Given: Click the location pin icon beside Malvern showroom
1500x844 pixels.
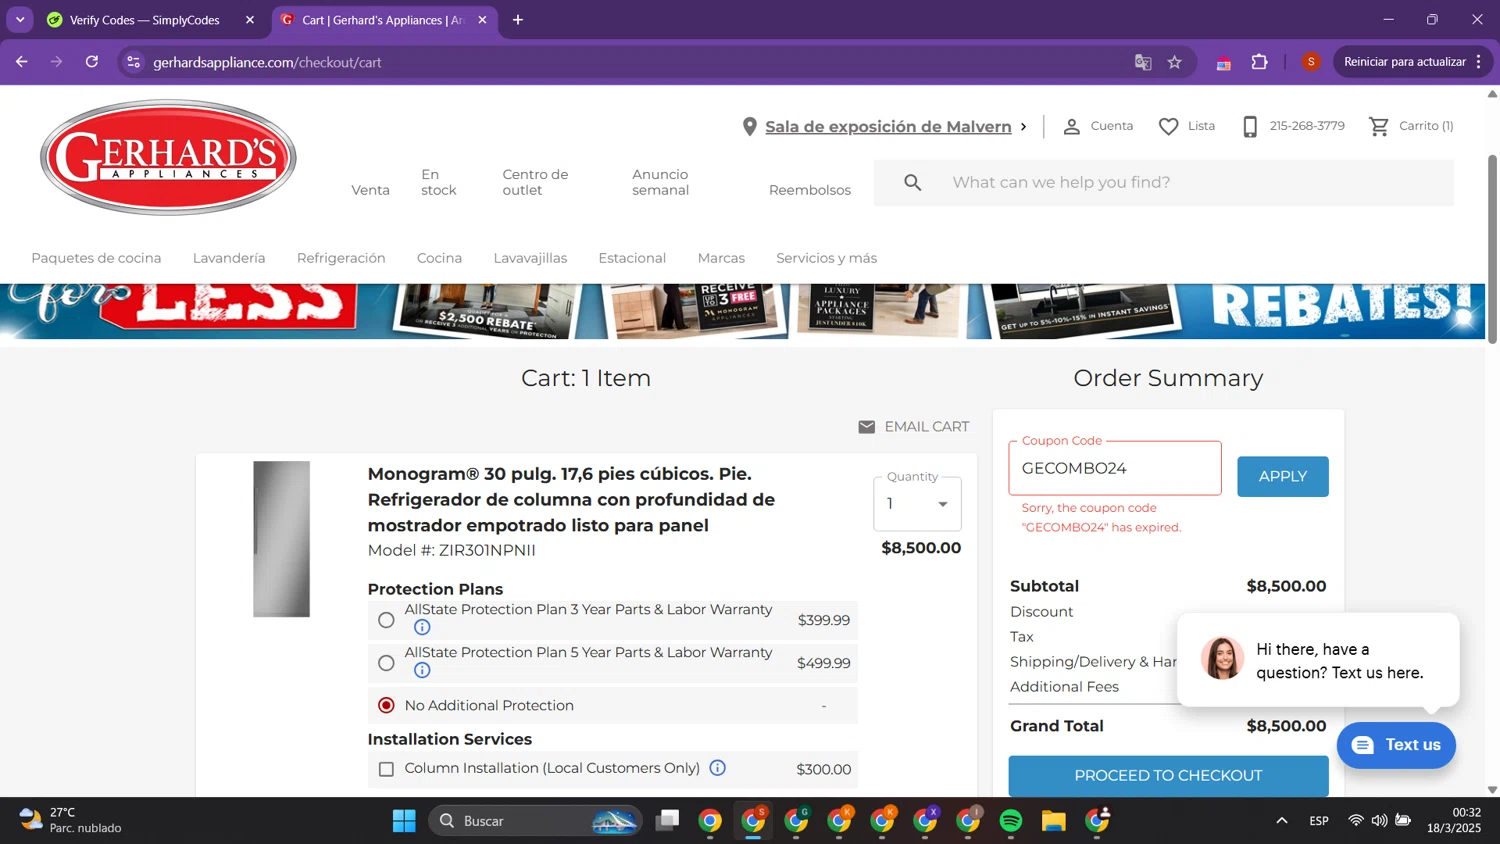Looking at the screenshot, I should coord(749,127).
